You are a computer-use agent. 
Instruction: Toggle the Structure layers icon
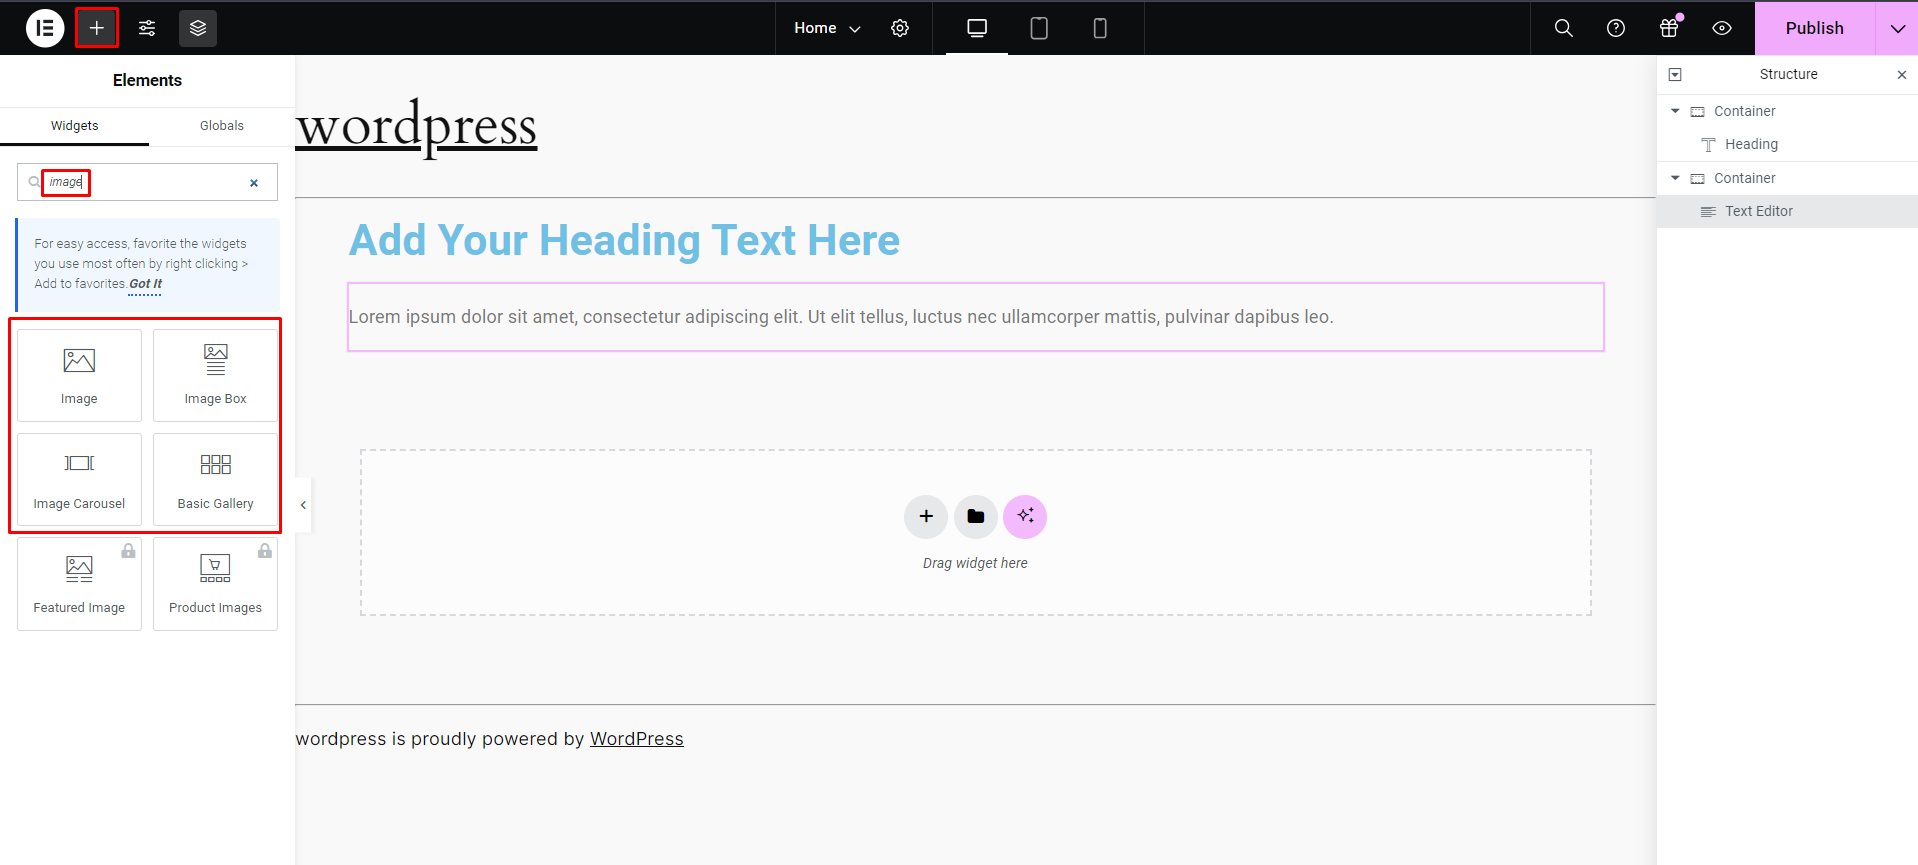pyautogui.click(x=198, y=28)
